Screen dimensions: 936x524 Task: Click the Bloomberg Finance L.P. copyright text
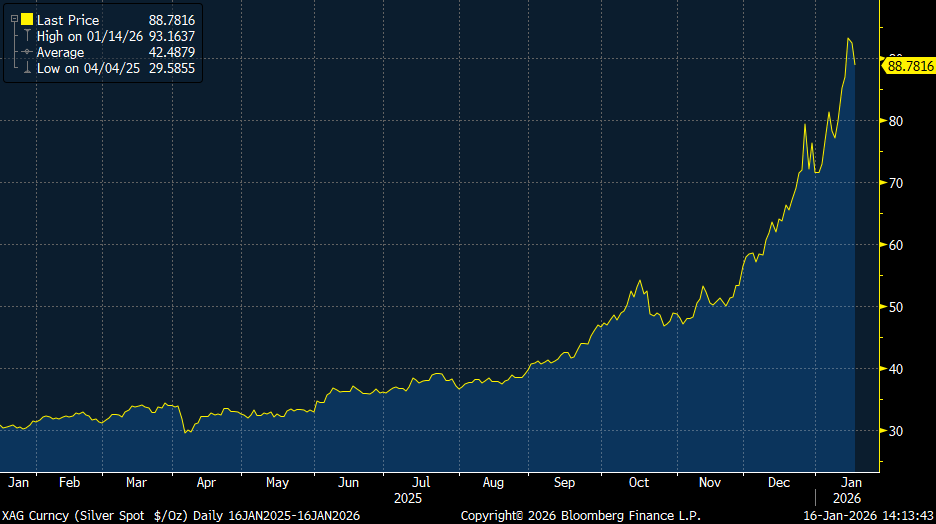tap(580, 515)
